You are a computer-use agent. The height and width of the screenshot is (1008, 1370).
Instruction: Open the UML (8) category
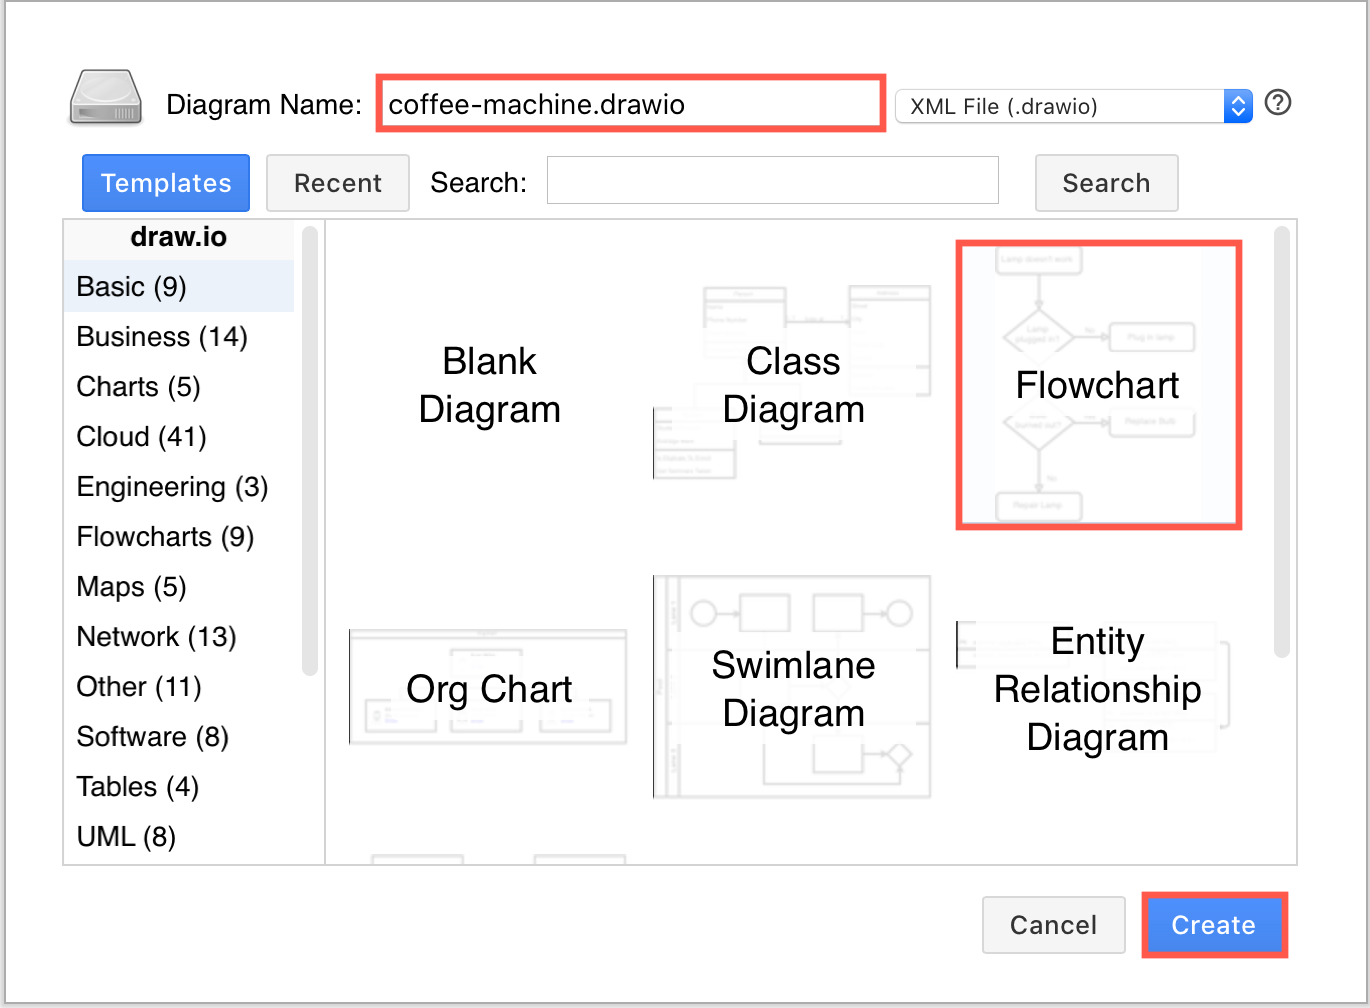coord(125,836)
